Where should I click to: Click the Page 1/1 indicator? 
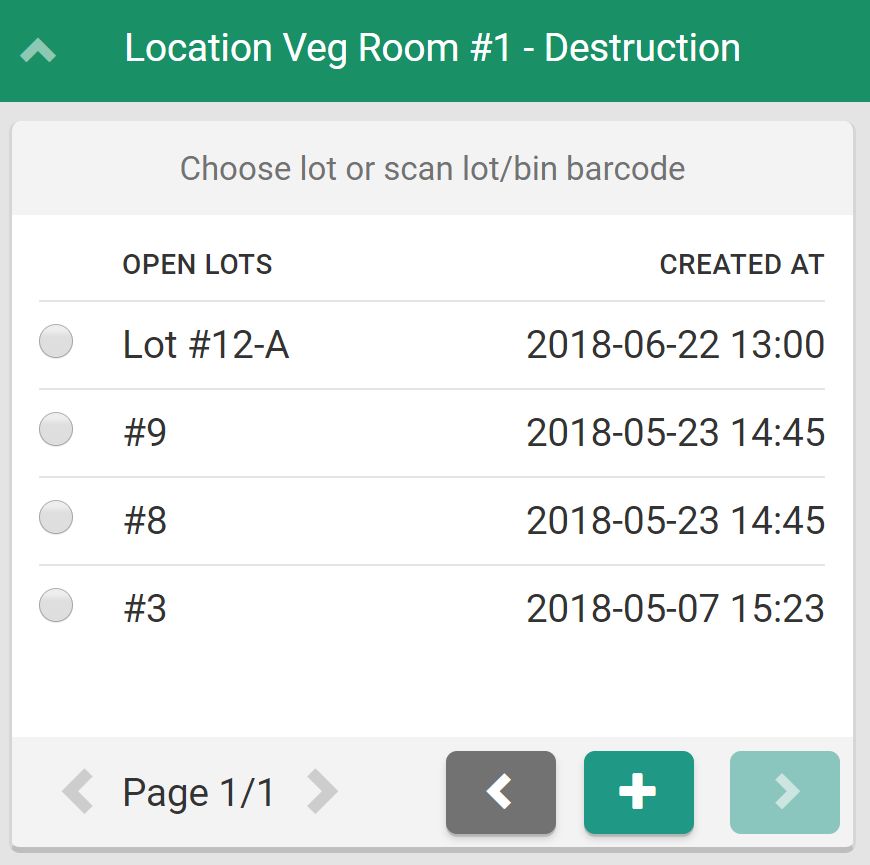click(198, 794)
